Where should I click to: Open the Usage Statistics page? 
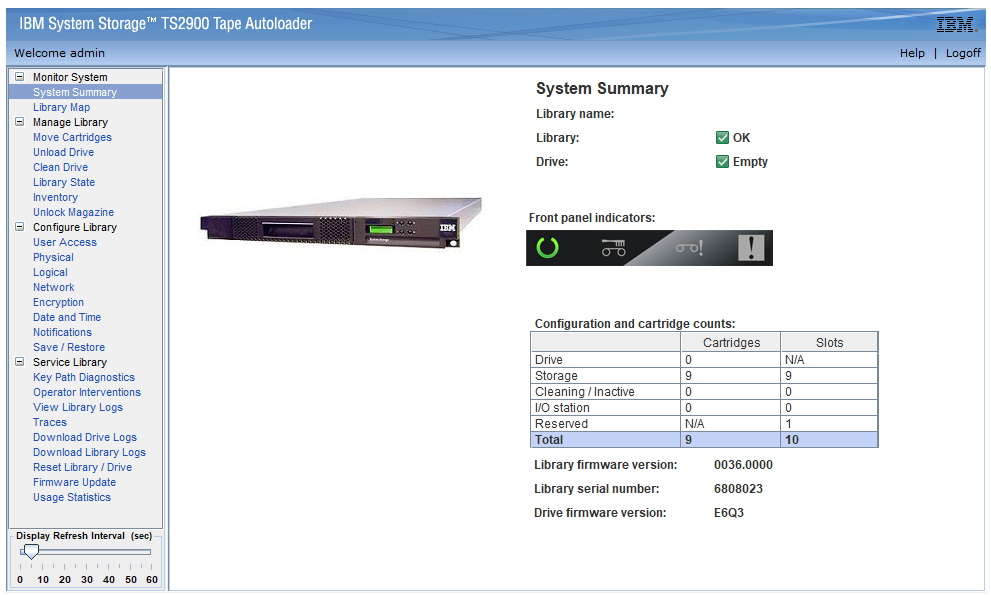(71, 498)
